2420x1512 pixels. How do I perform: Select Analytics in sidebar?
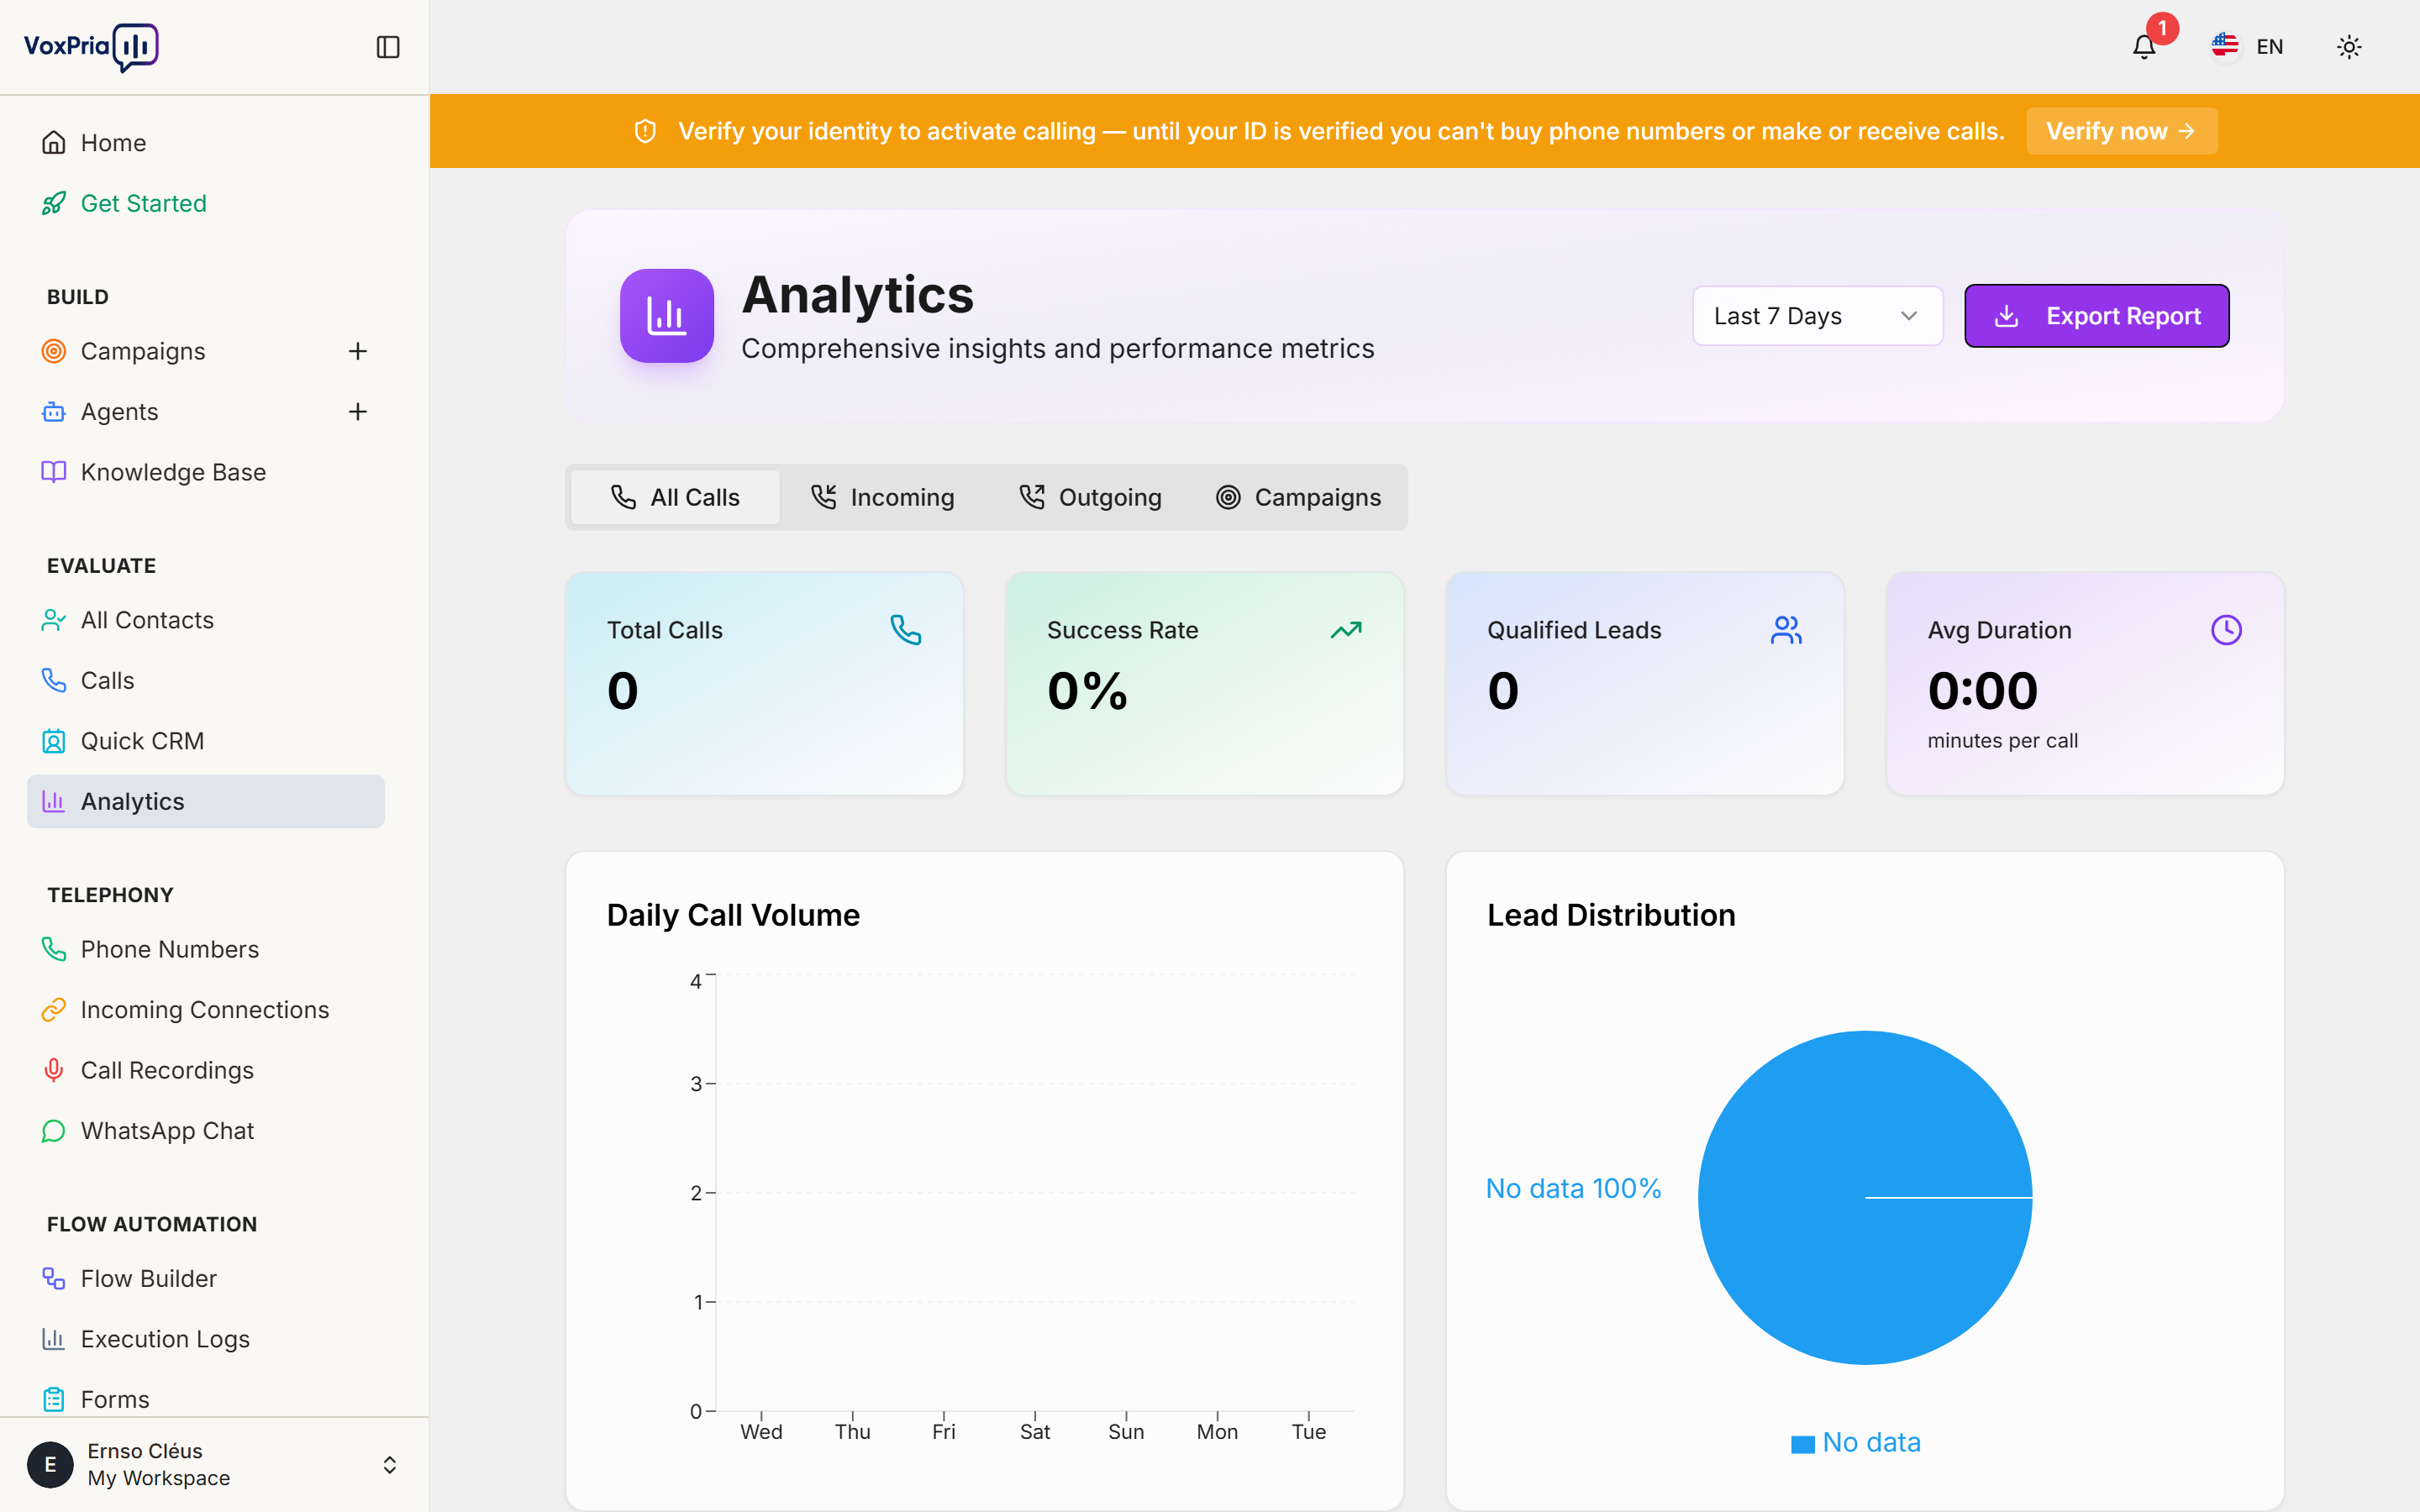pos(206,801)
